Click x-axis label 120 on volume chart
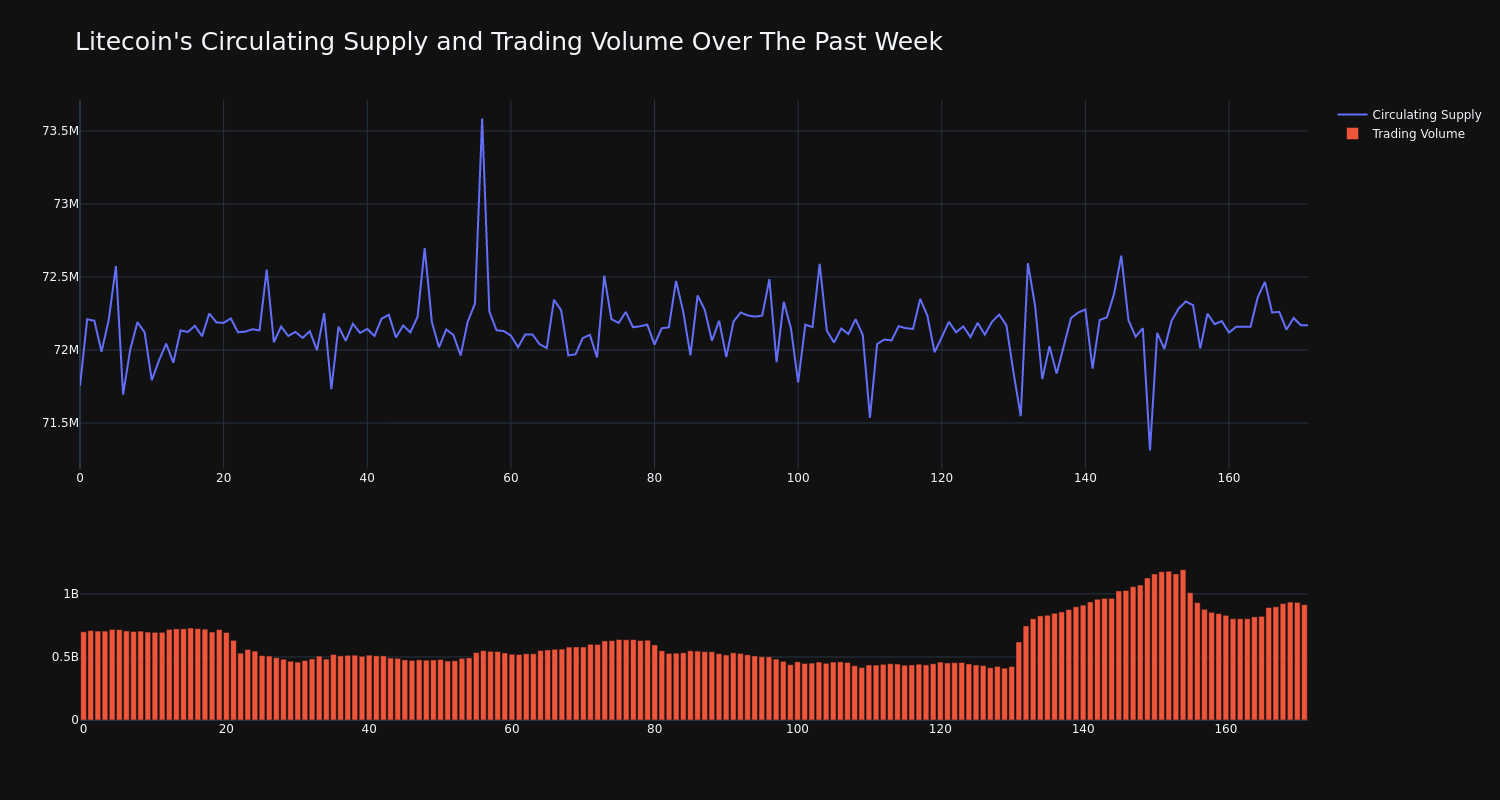1500x800 pixels. click(x=940, y=729)
